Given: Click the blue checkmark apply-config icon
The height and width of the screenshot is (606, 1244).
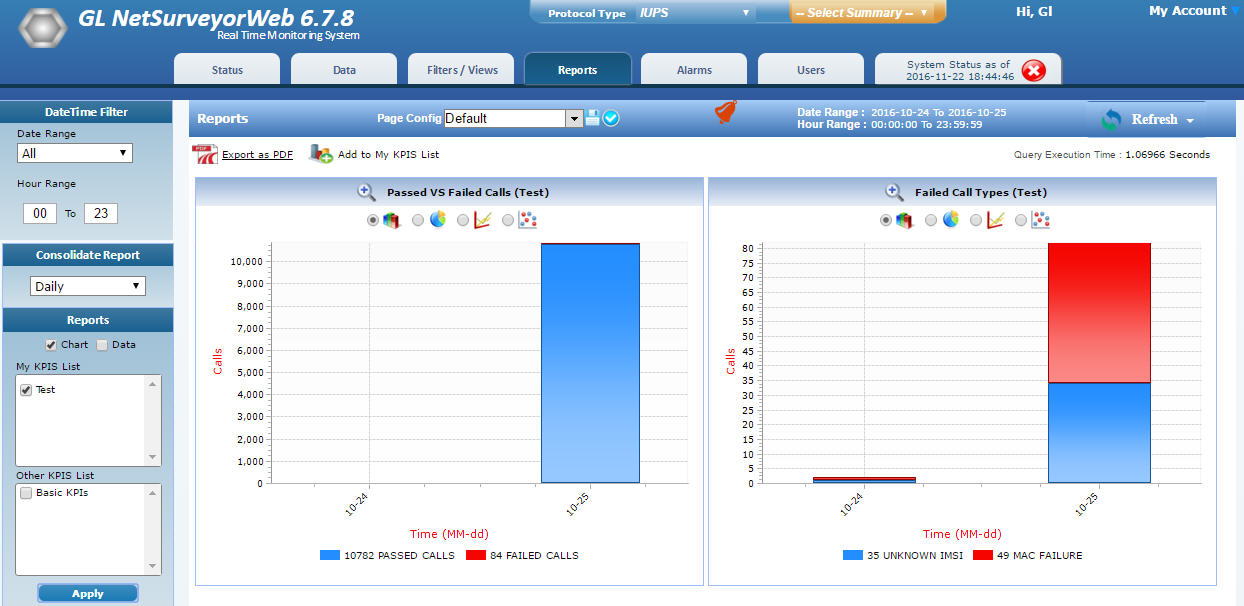Looking at the screenshot, I should pyautogui.click(x=611, y=118).
